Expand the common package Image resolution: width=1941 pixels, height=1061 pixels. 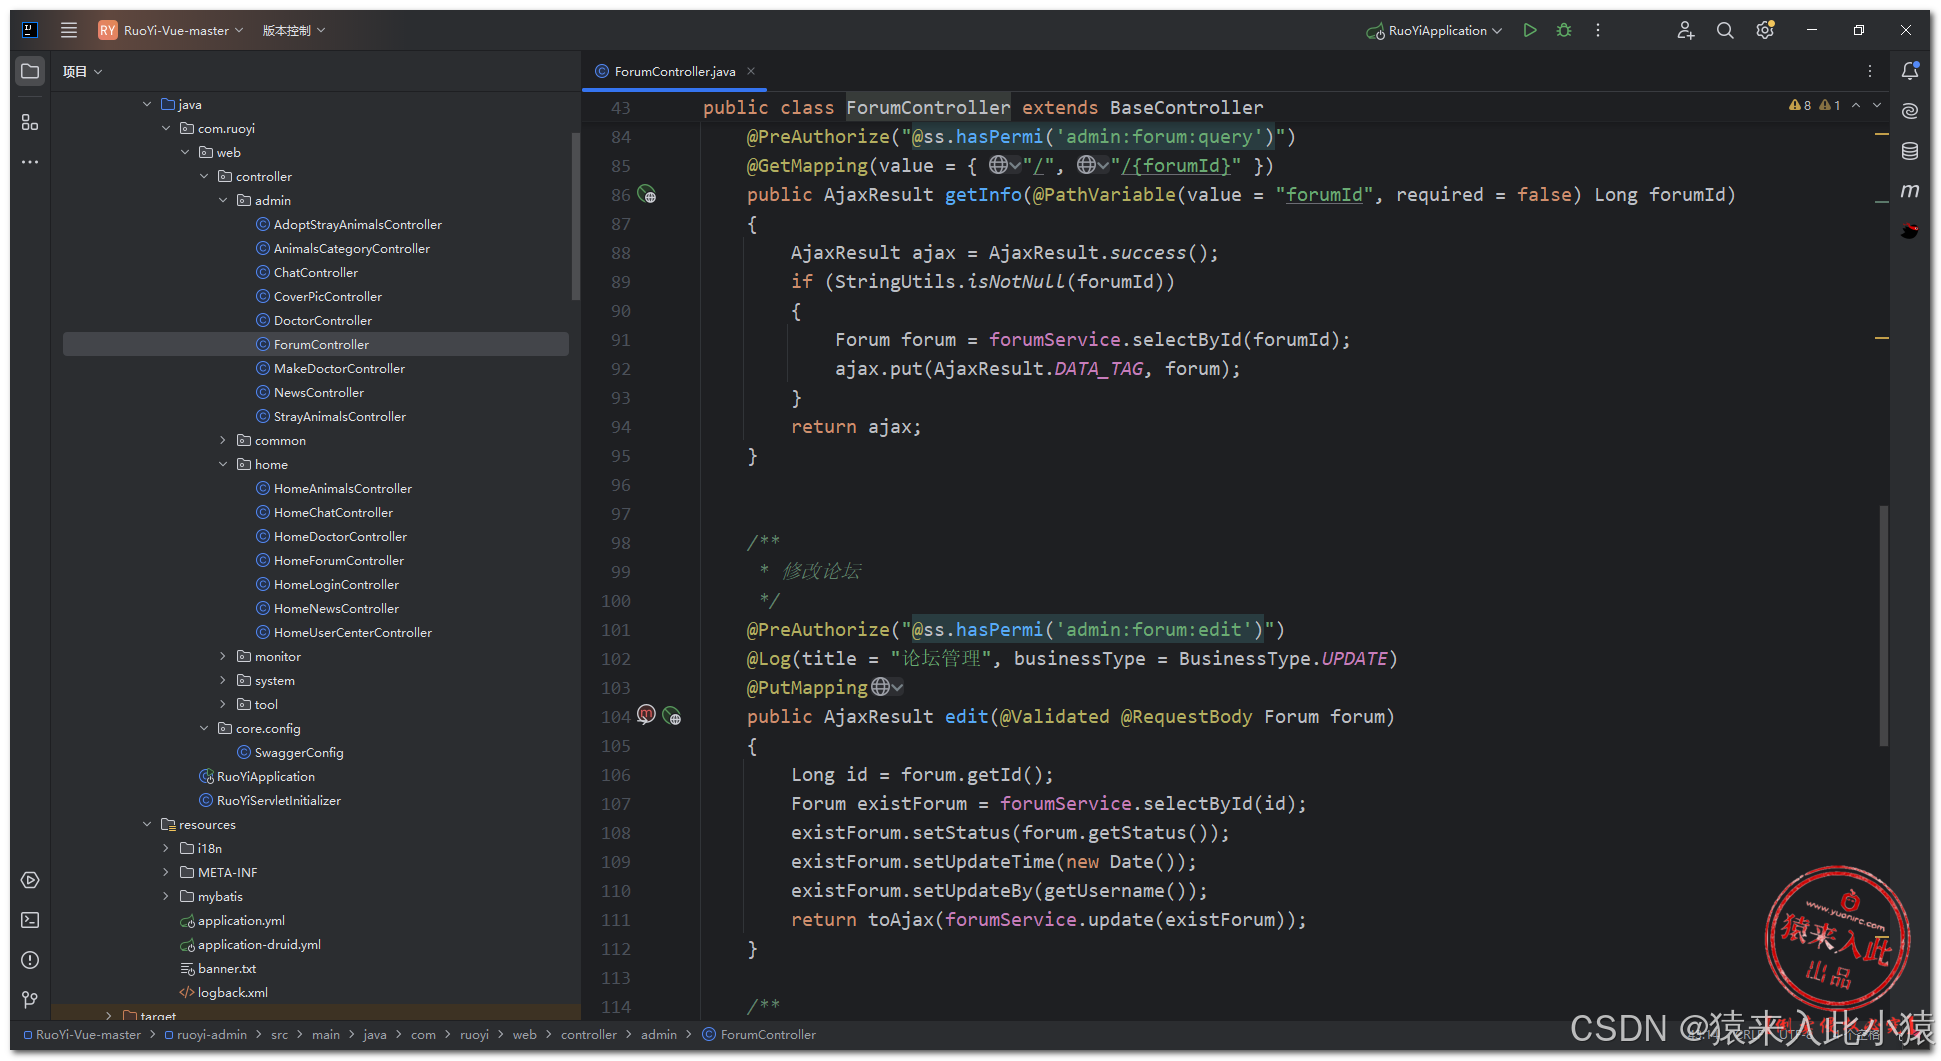[223, 440]
